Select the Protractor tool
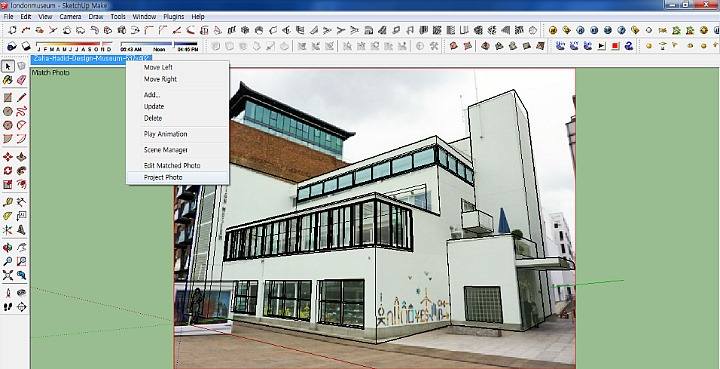 coord(8,216)
